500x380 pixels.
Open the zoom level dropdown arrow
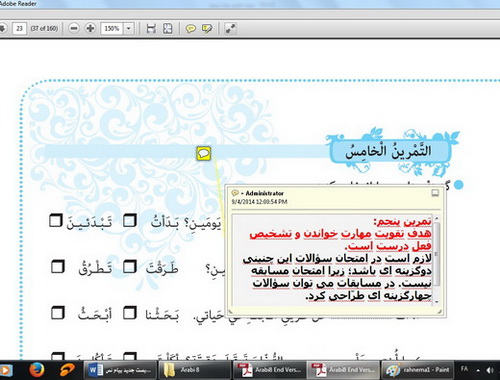coord(129,29)
